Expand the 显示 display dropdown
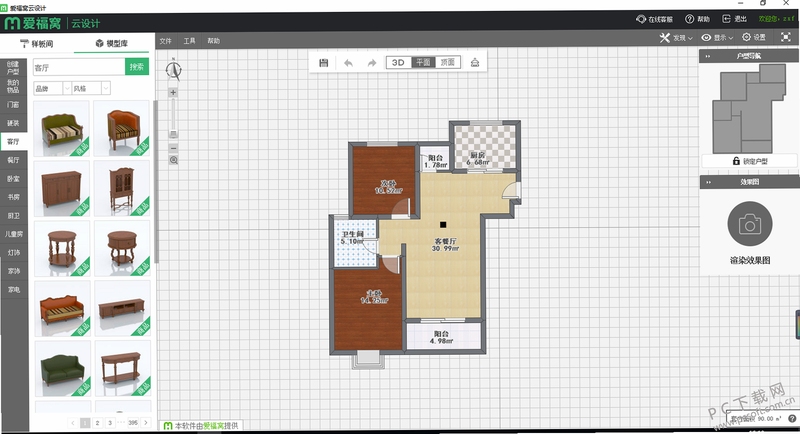Viewport: 800px width, 434px height. [717, 38]
